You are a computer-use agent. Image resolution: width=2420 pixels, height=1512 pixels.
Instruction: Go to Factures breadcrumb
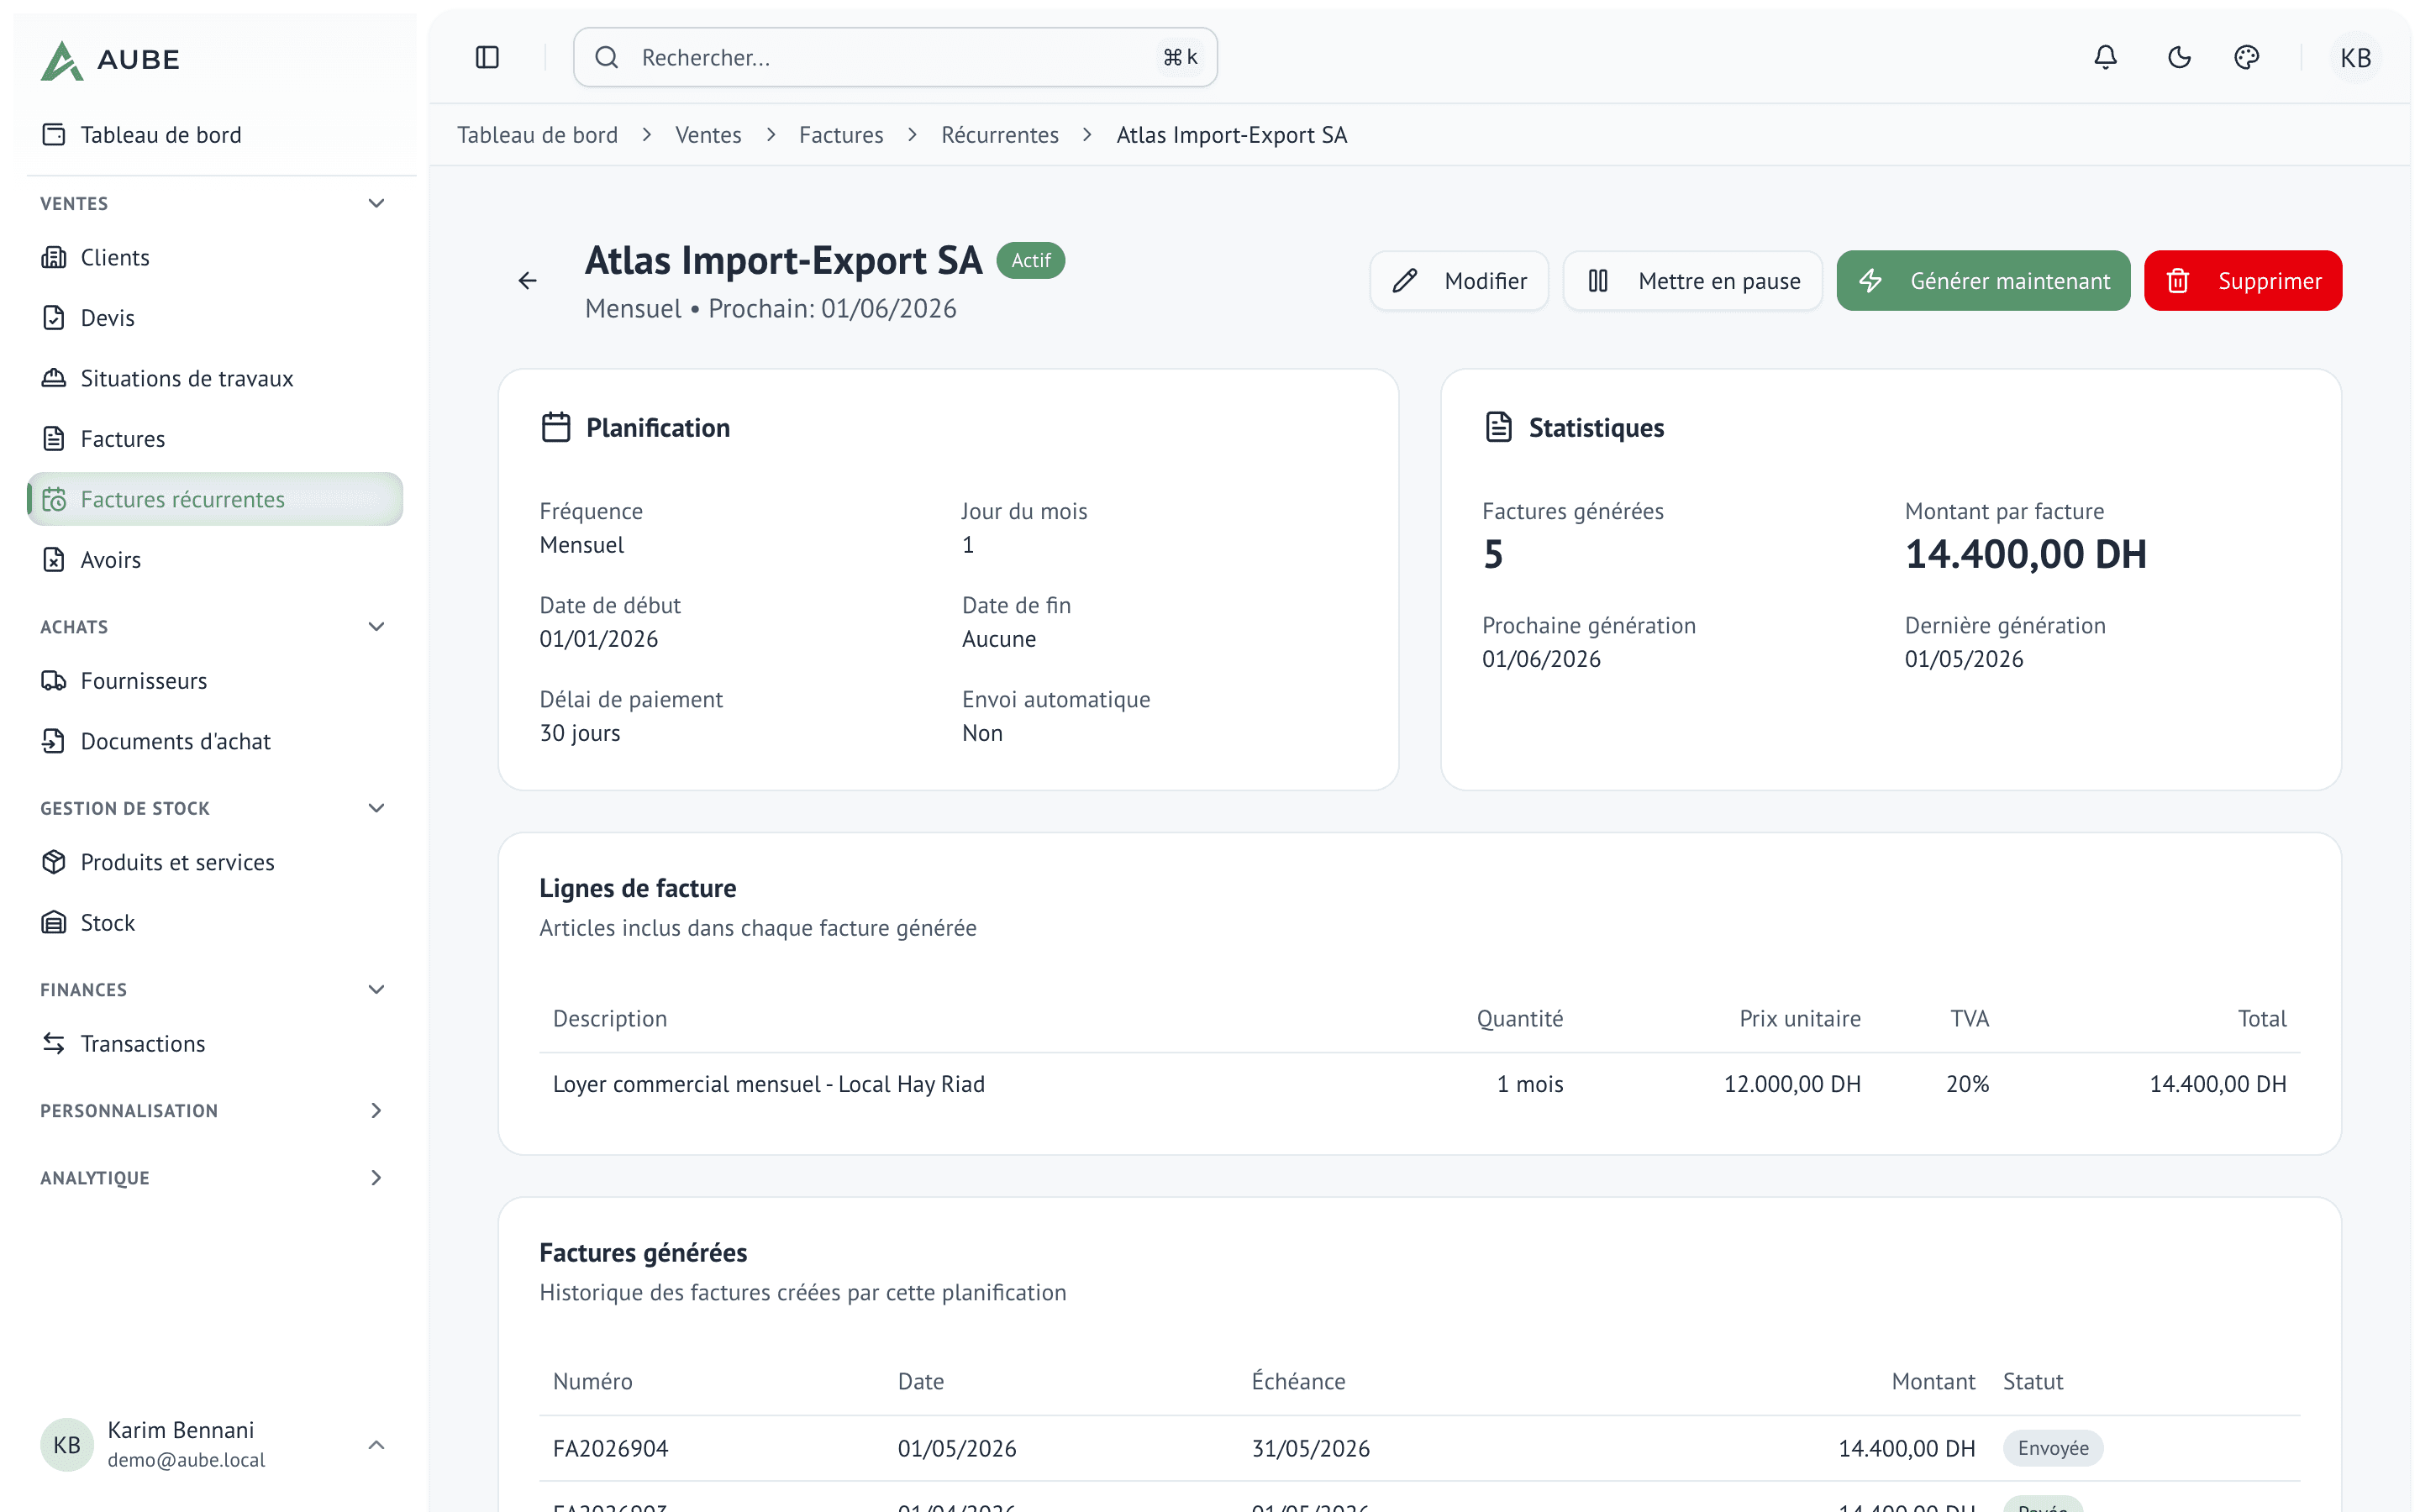[x=841, y=135]
